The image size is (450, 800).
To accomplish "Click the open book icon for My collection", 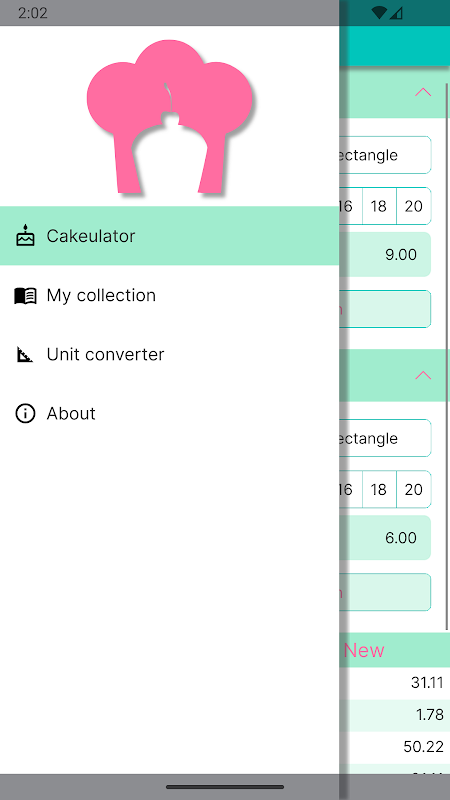I will tap(25, 295).
